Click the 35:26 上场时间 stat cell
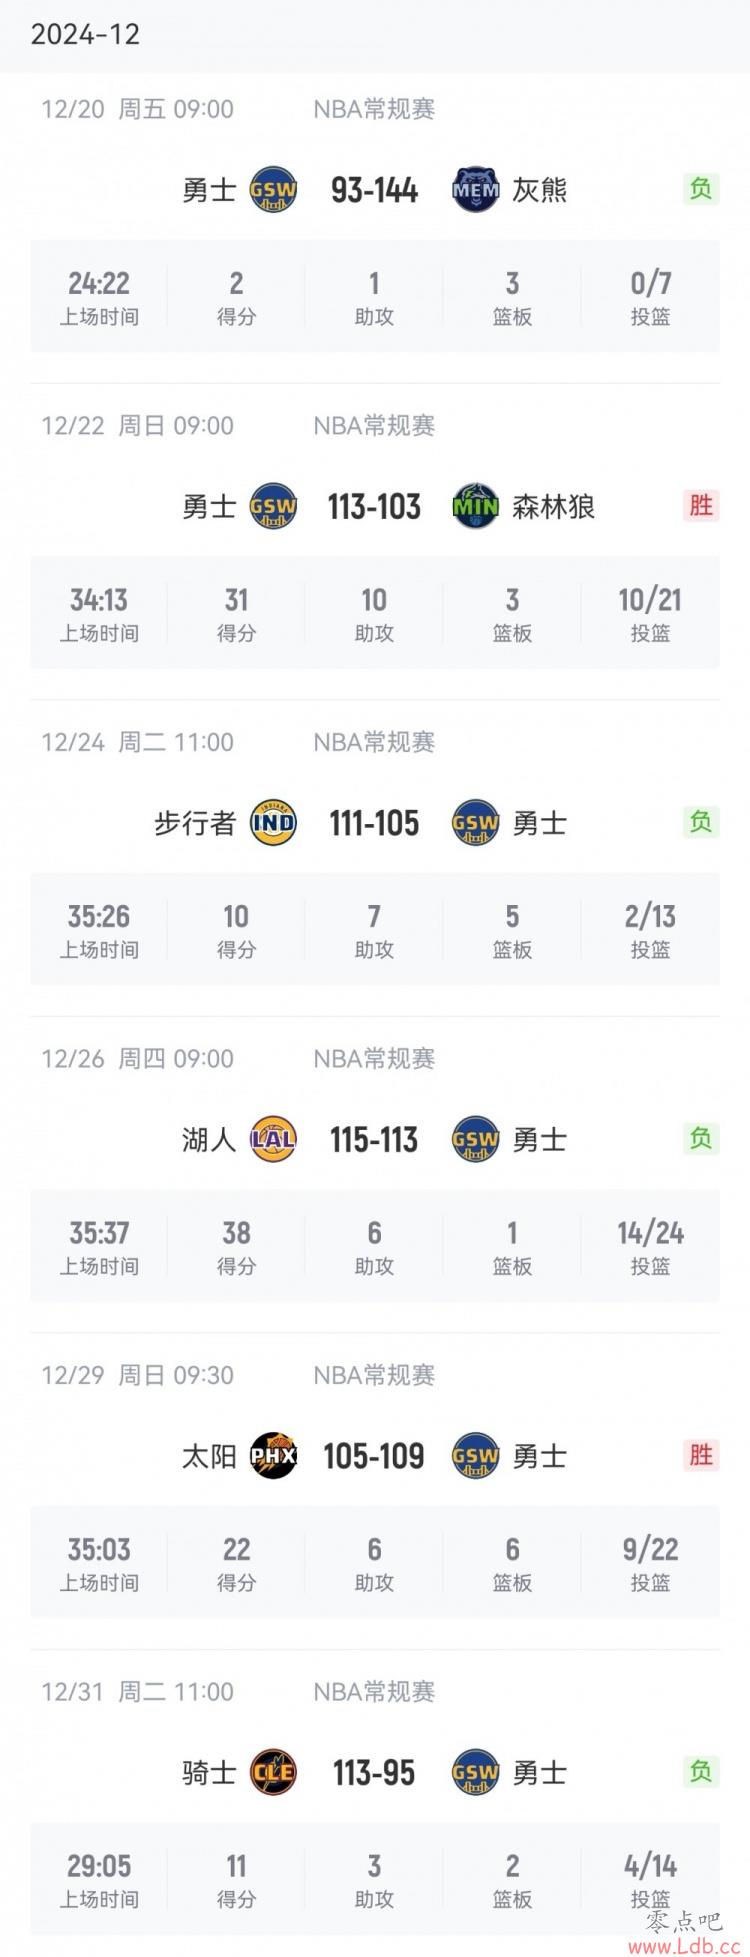750x1957 pixels. point(99,930)
